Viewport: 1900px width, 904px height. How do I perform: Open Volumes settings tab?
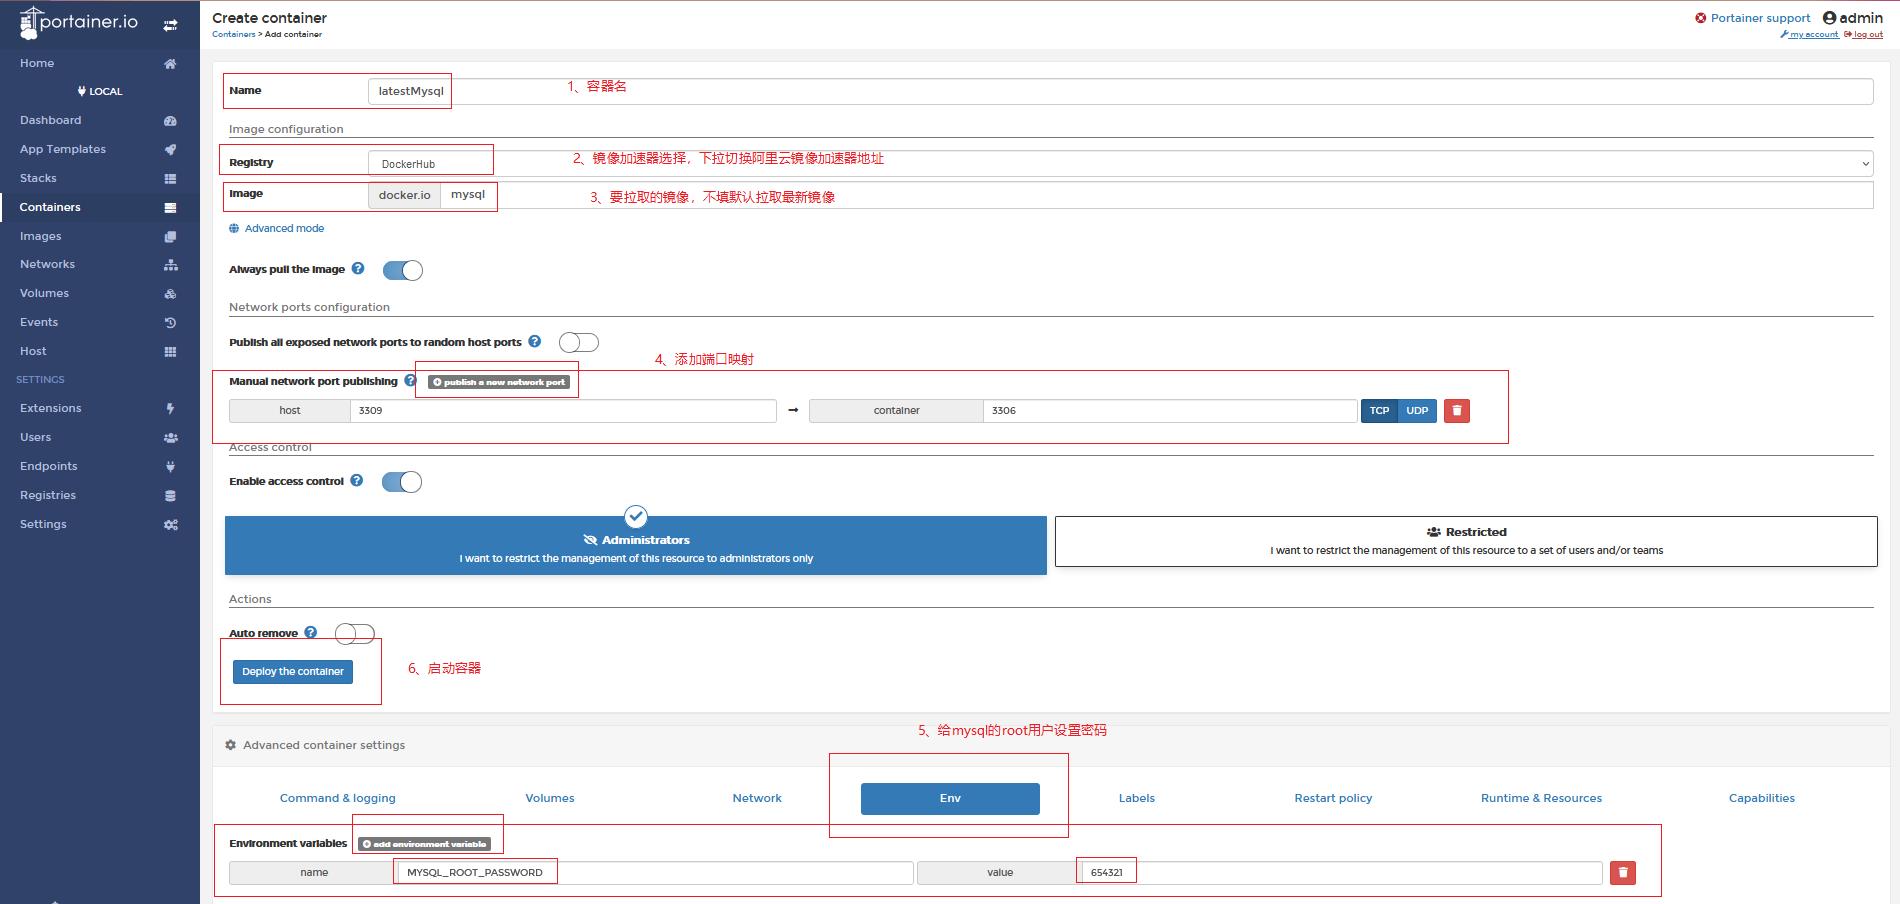coord(550,798)
